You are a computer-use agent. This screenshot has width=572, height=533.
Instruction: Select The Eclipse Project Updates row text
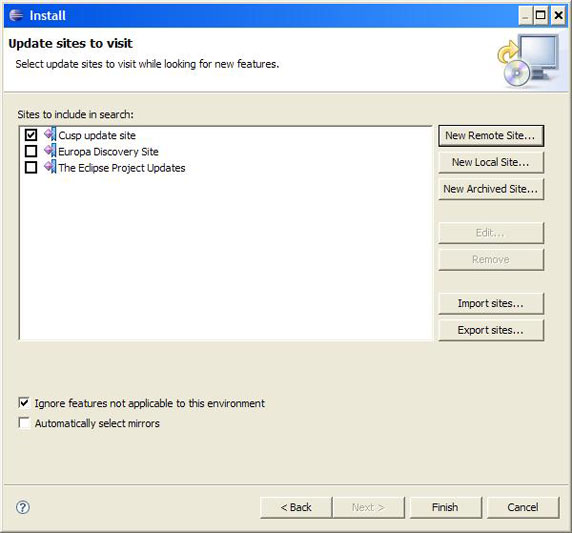(x=122, y=168)
